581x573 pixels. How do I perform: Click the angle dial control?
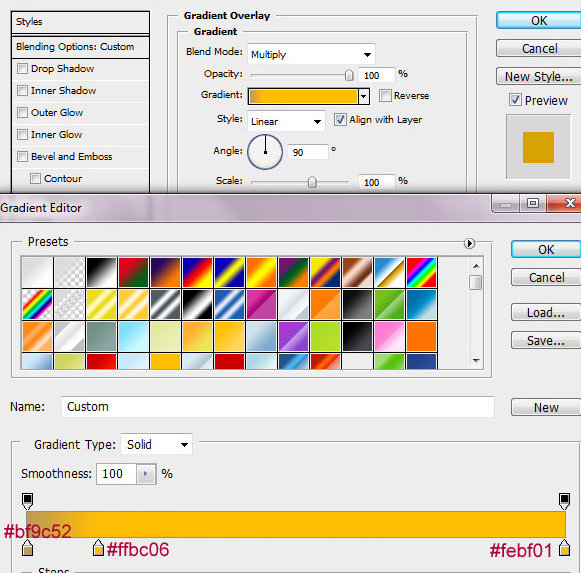[265, 152]
